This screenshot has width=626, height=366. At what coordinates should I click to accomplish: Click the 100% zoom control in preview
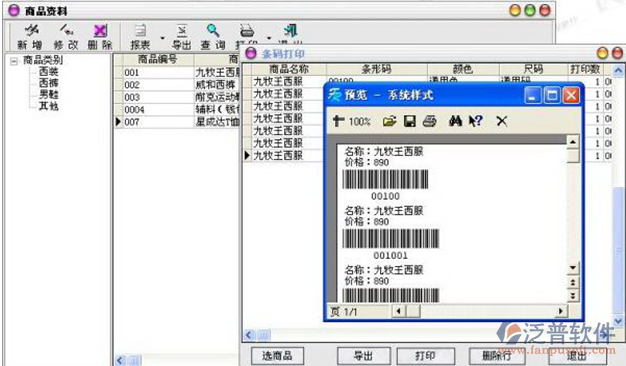359,121
